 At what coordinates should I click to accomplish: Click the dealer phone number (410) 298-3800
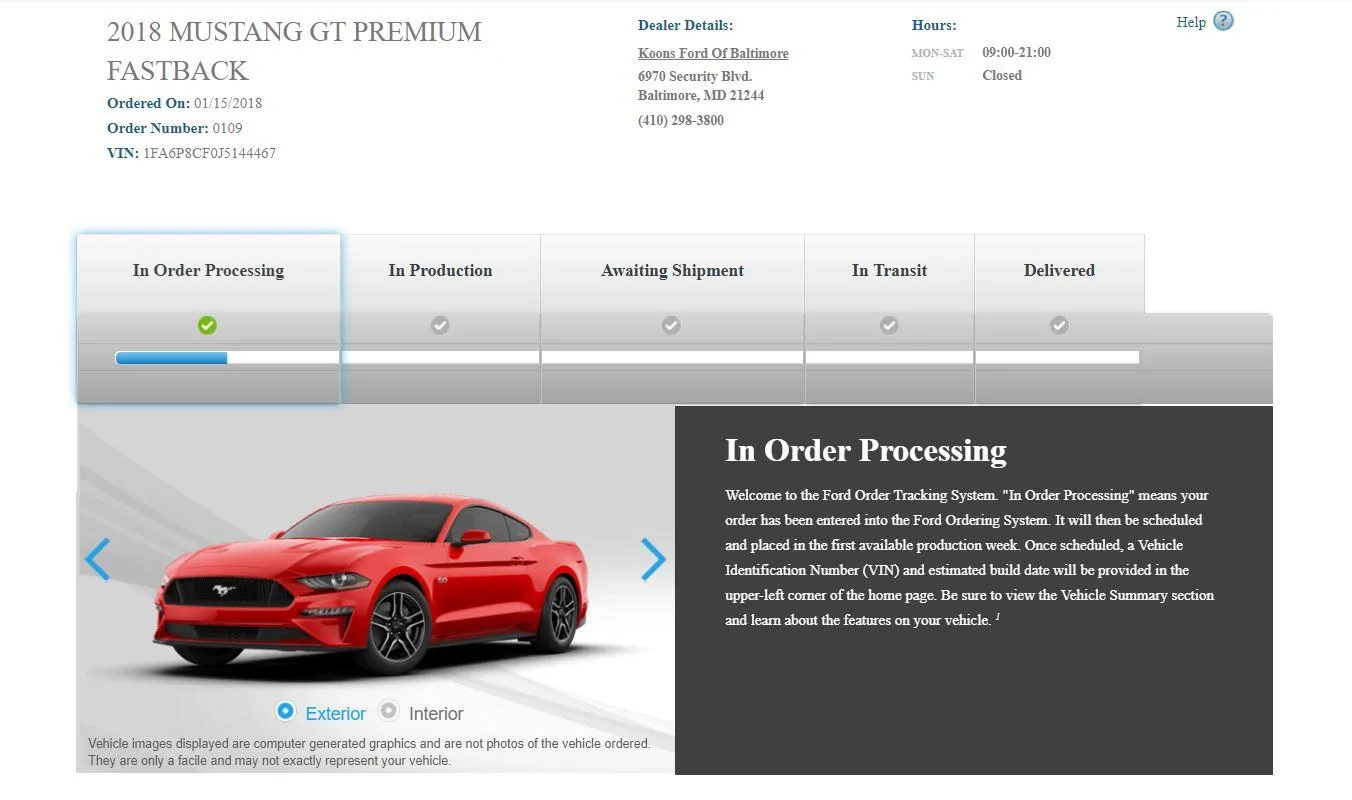tap(681, 120)
